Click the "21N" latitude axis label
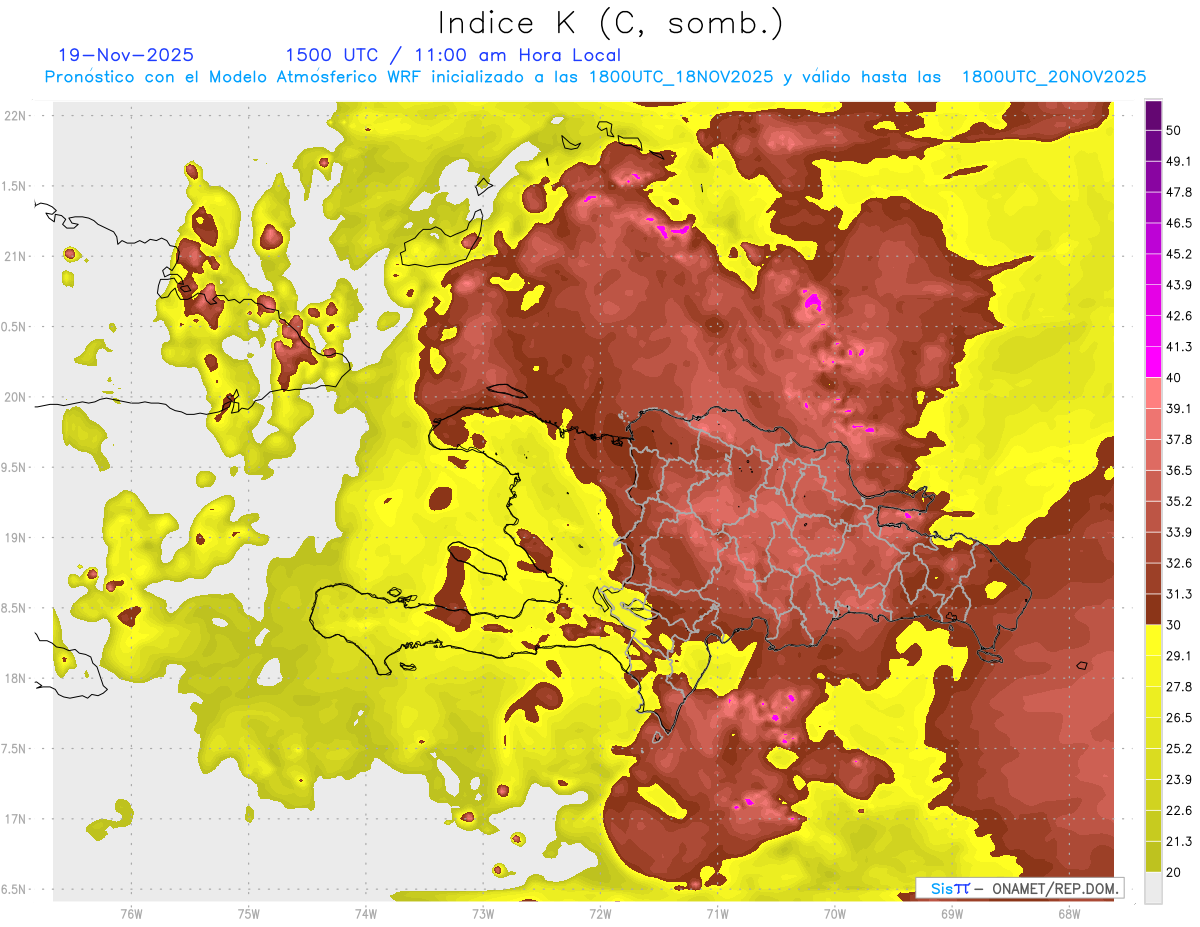1200x927 pixels. click(x=15, y=256)
